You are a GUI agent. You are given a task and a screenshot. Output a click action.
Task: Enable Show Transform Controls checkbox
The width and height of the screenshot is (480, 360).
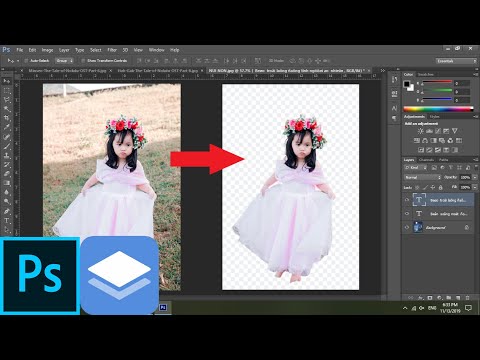click(83, 61)
